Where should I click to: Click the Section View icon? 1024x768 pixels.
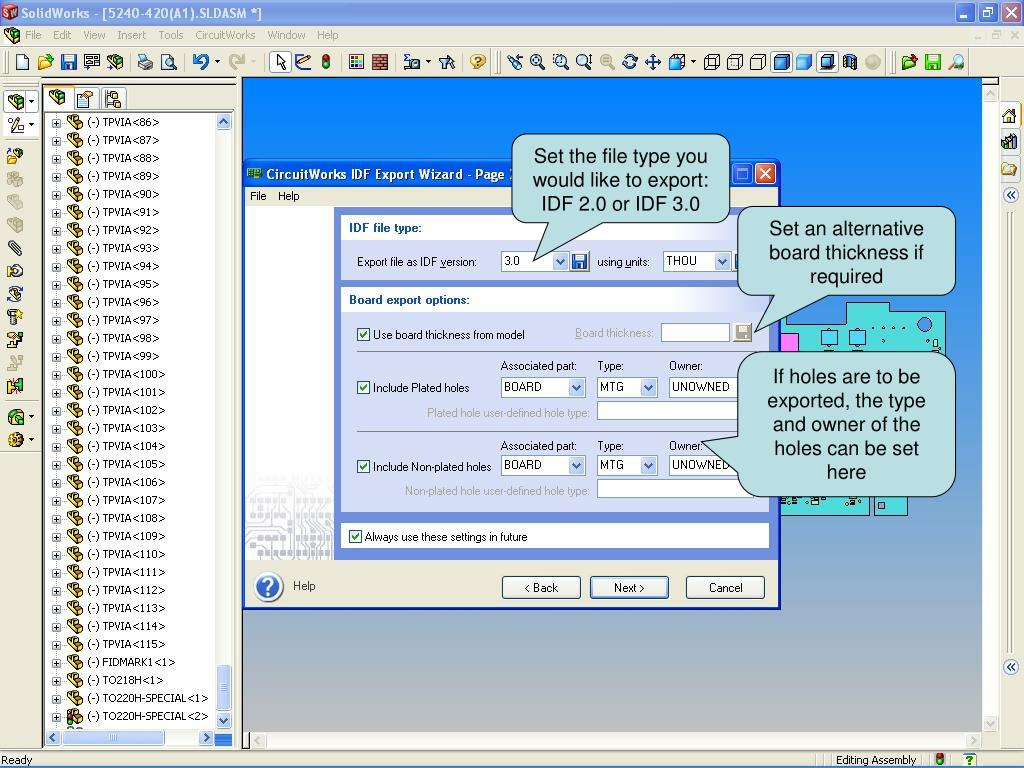click(850, 62)
